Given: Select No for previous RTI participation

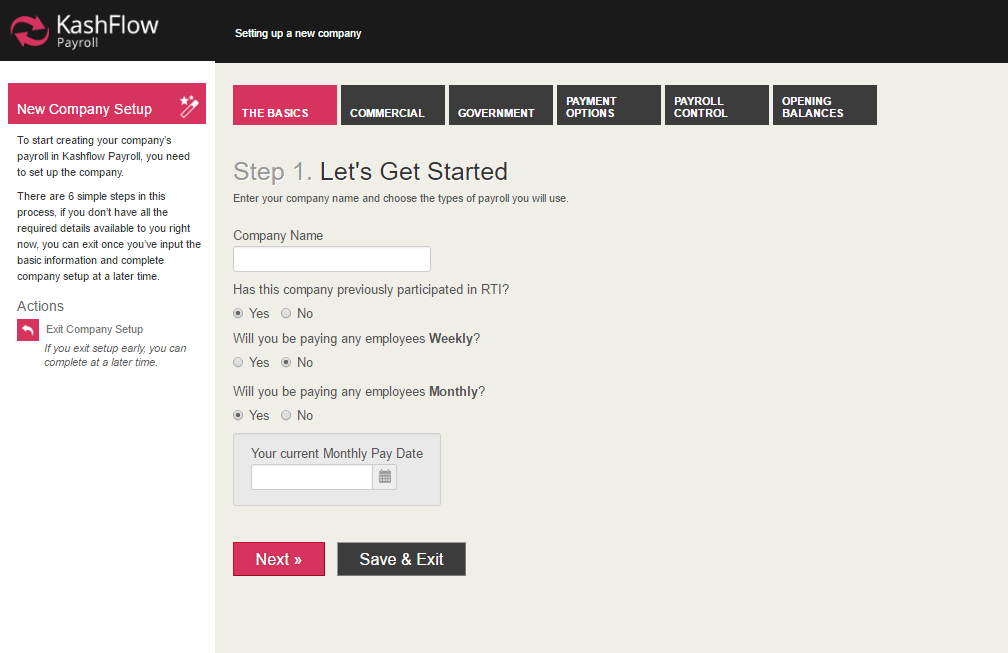Looking at the screenshot, I should click(286, 314).
